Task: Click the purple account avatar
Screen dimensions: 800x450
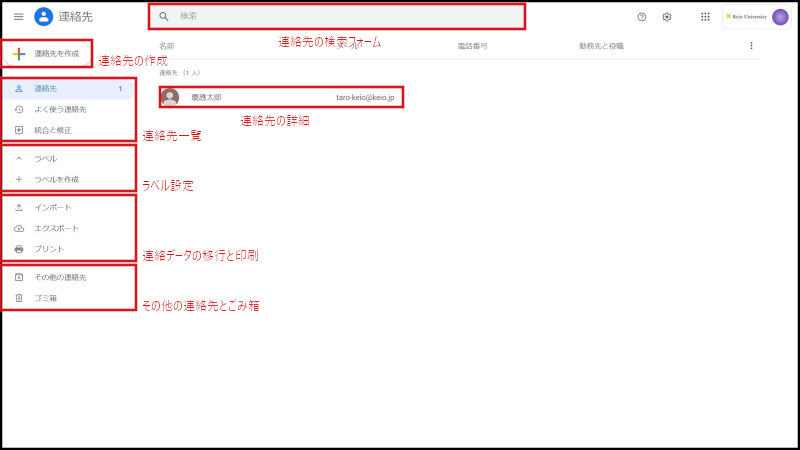Action: point(780,17)
